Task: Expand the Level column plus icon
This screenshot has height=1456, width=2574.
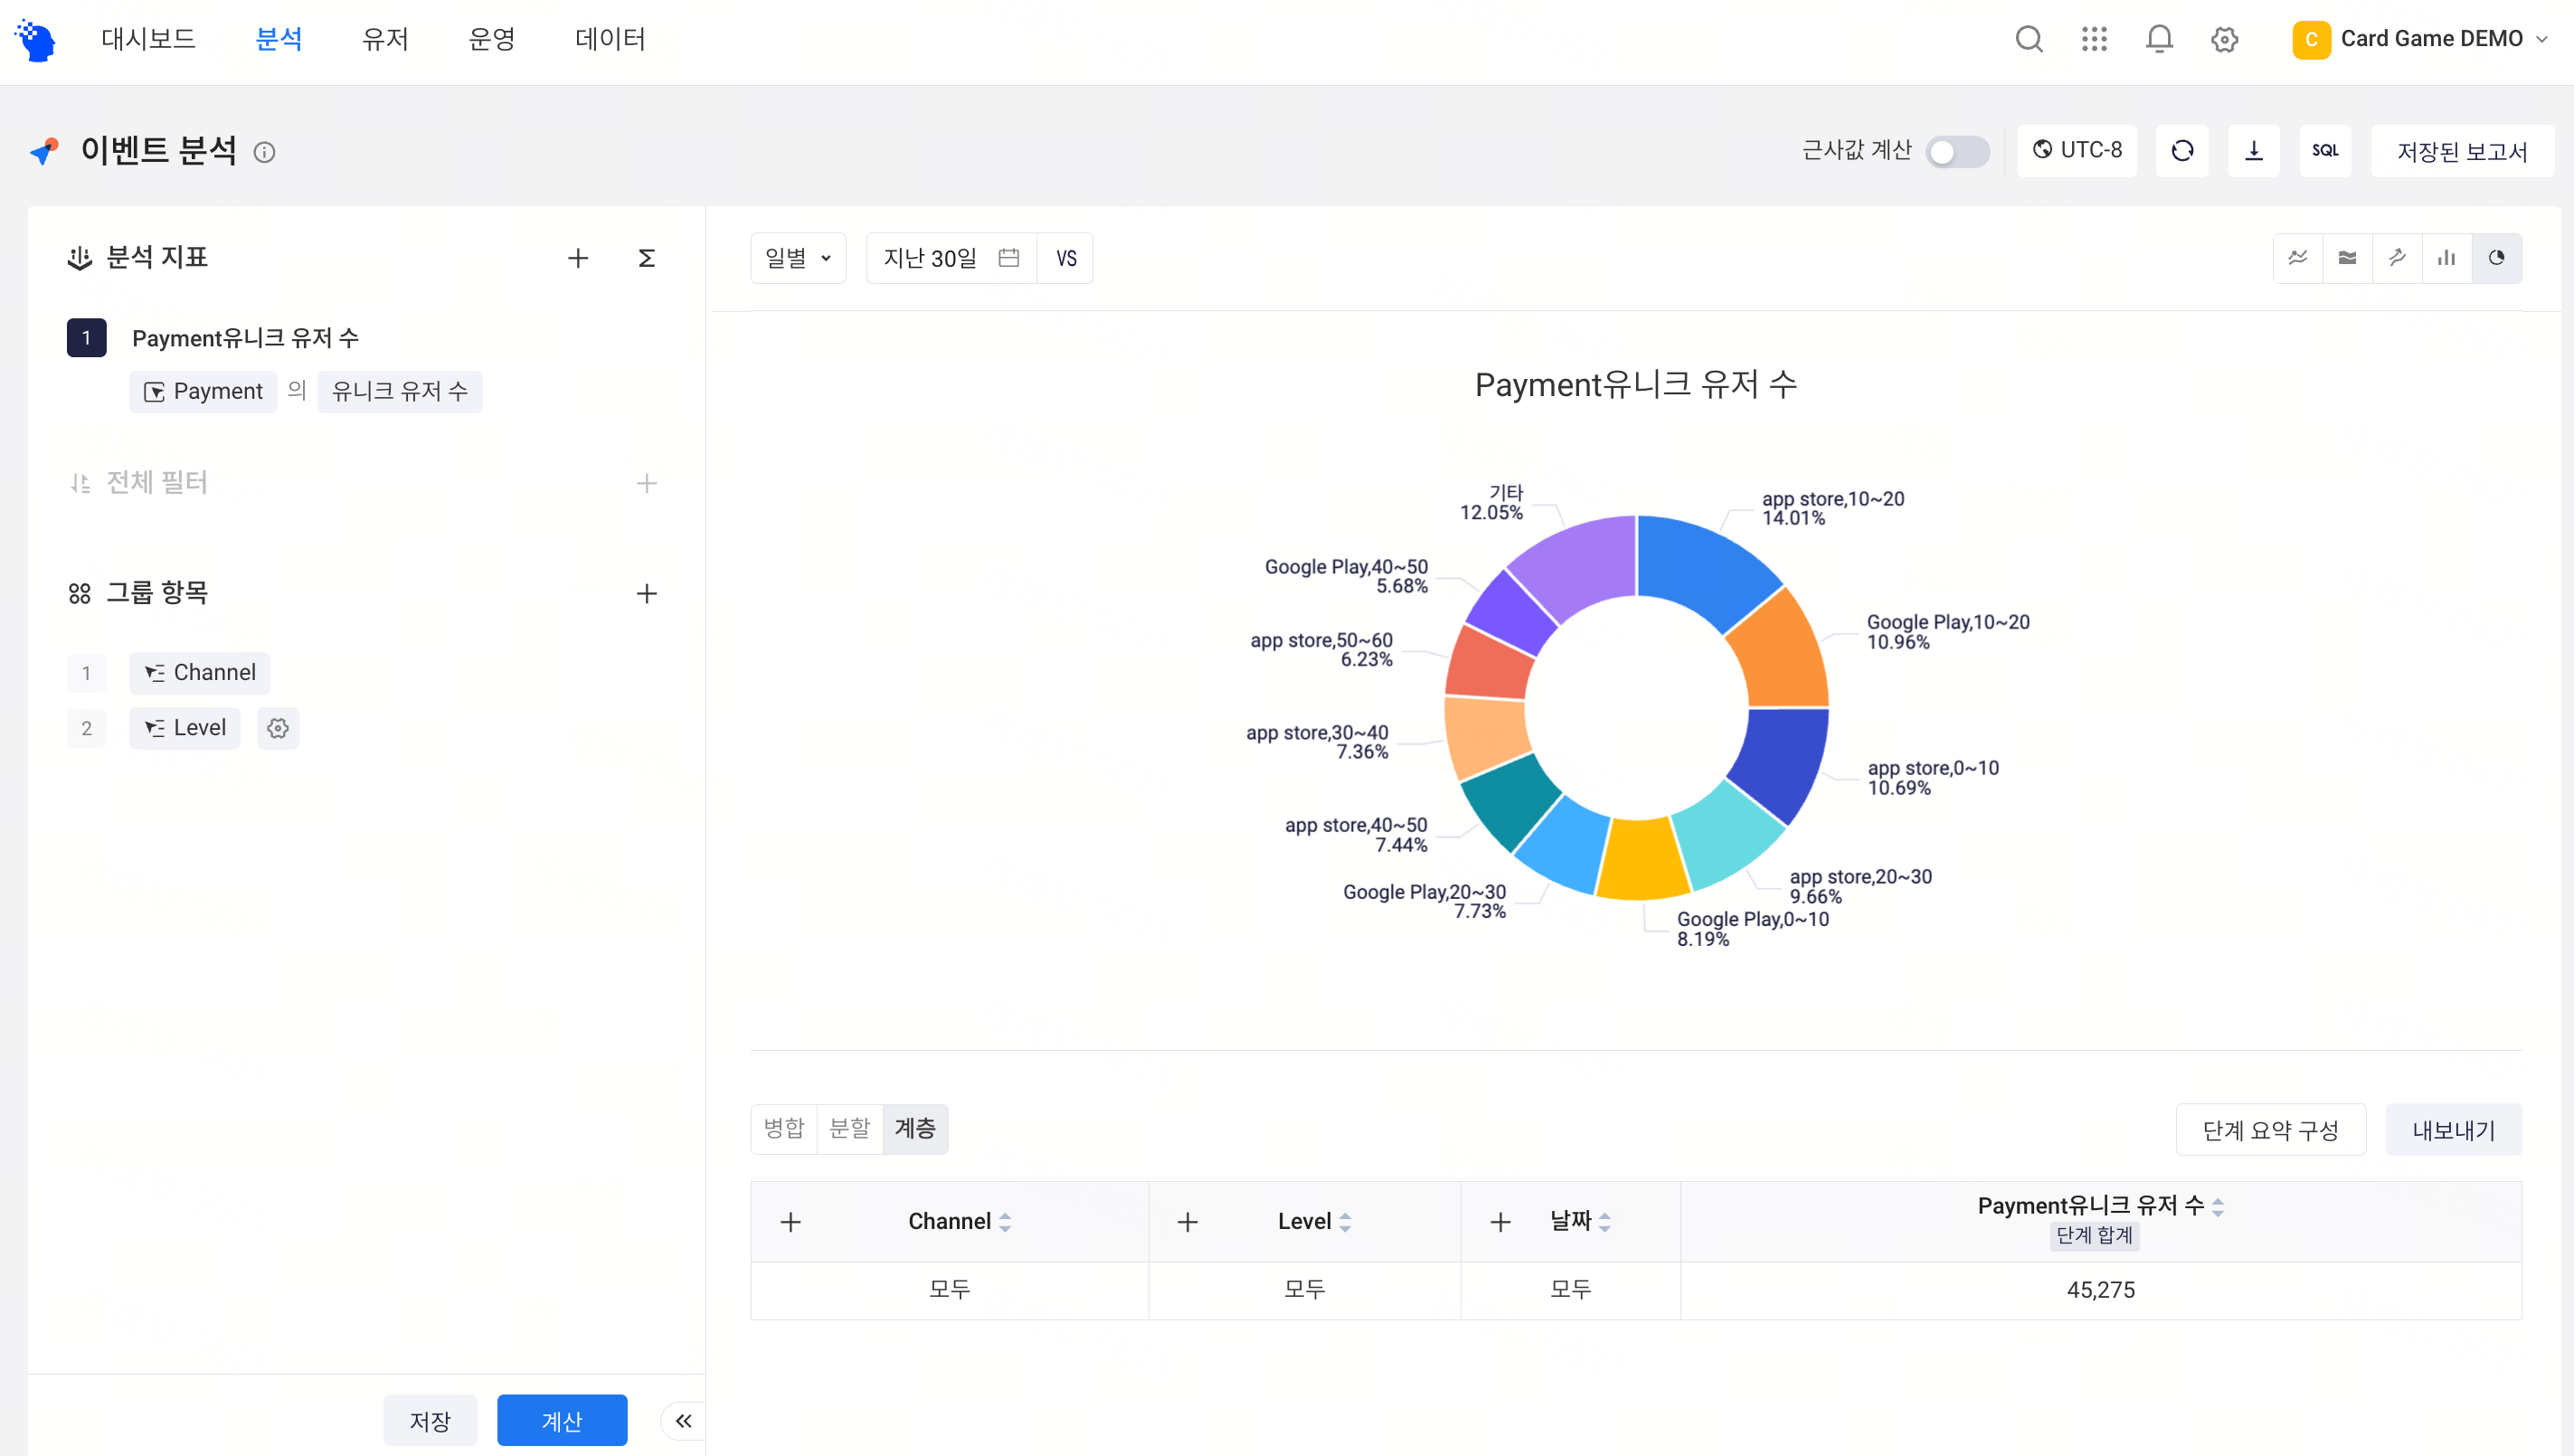Action: [1188, 1222]
